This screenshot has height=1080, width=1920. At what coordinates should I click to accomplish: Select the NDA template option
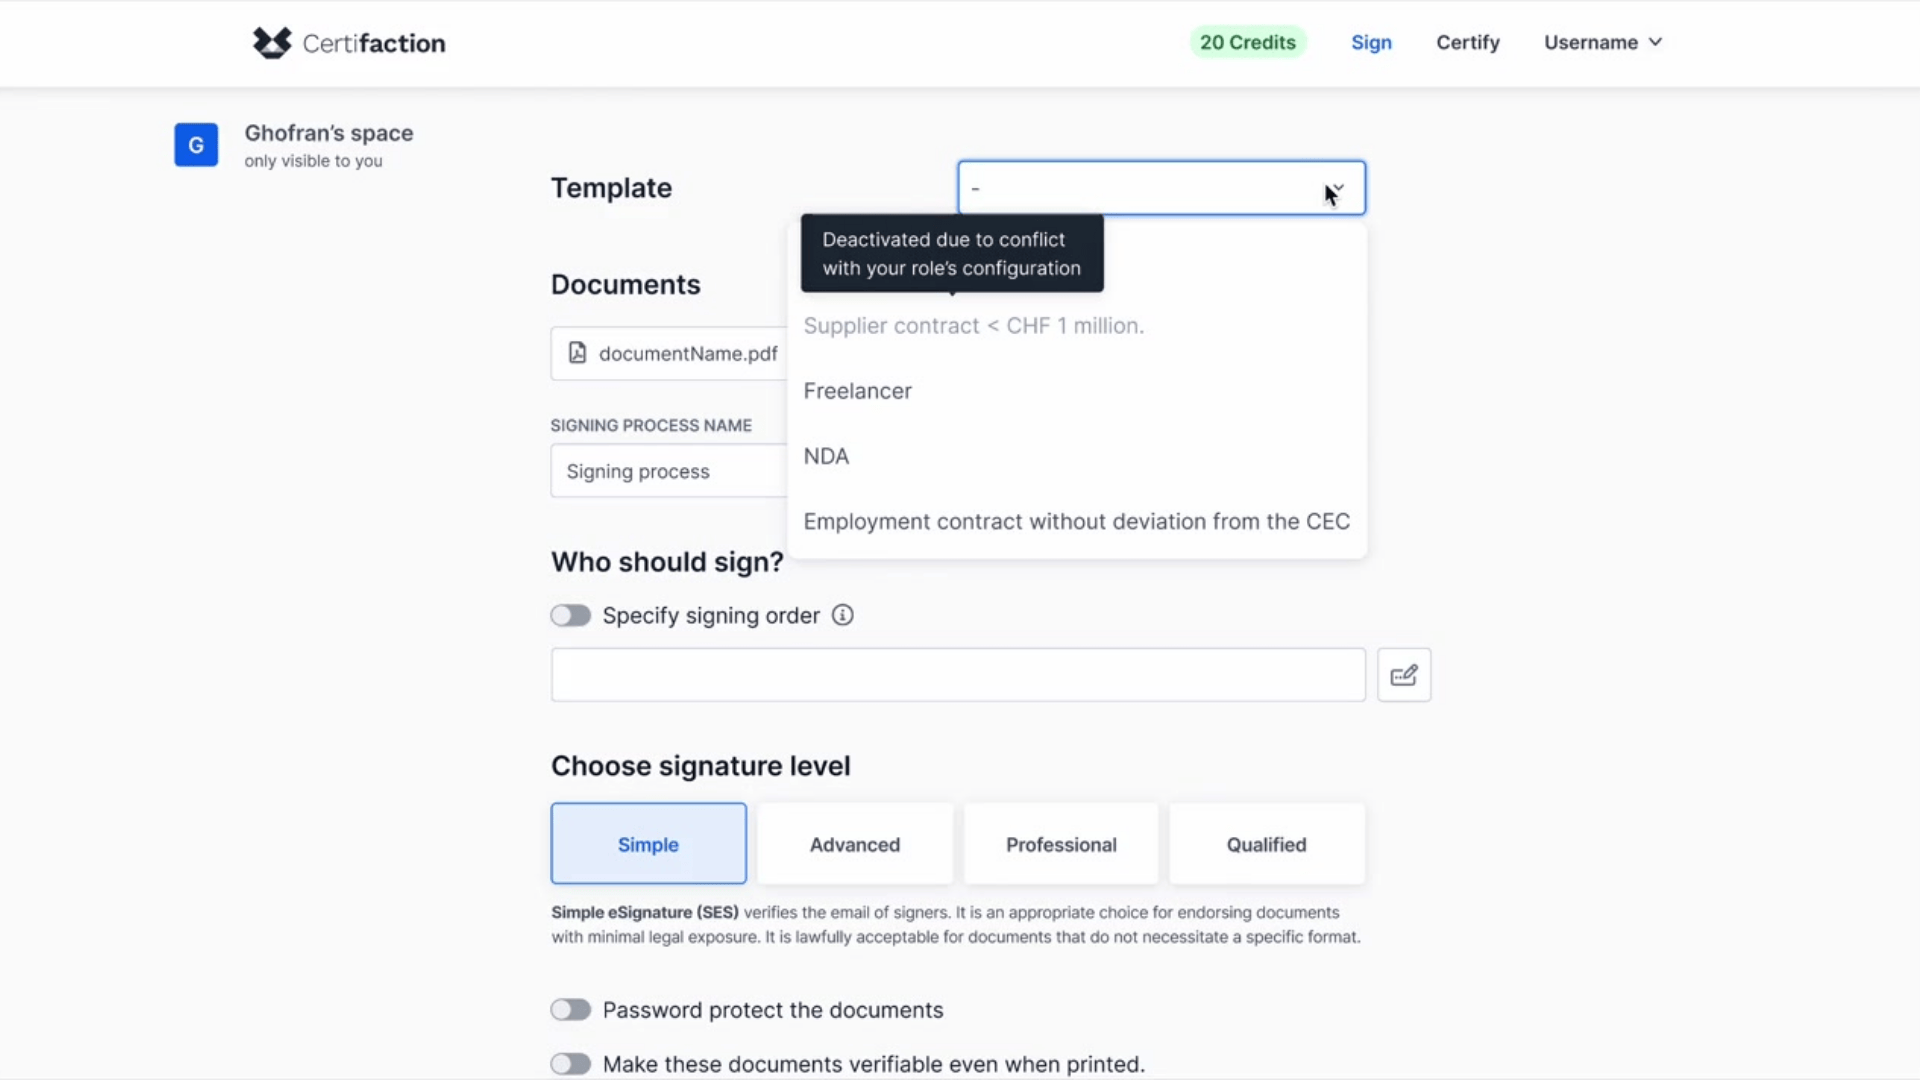click(x=826, y=456)
